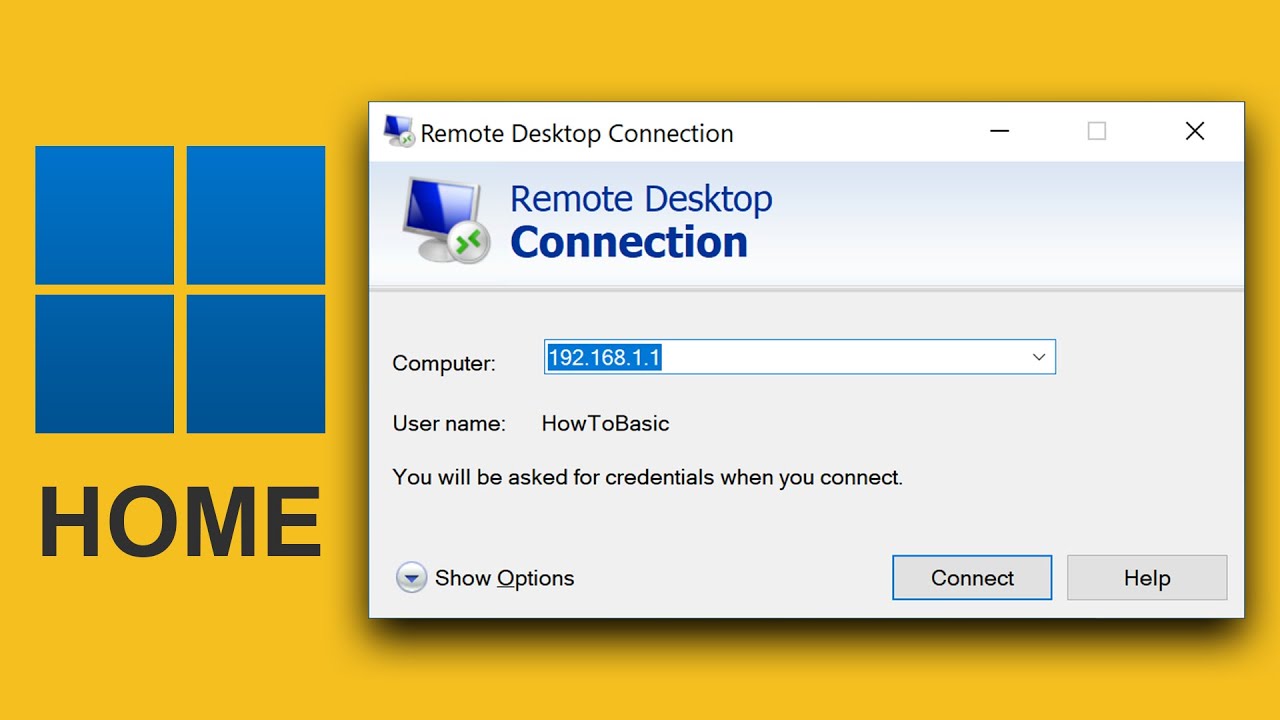The image size is (1280, 720).
Task: Click the Connect button
Action: click(972, 578)
